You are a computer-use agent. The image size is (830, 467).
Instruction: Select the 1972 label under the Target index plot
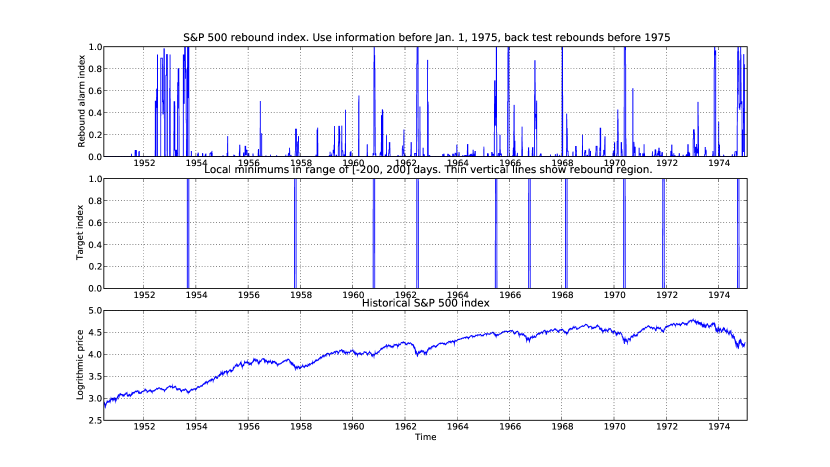[x=666, y=295]
